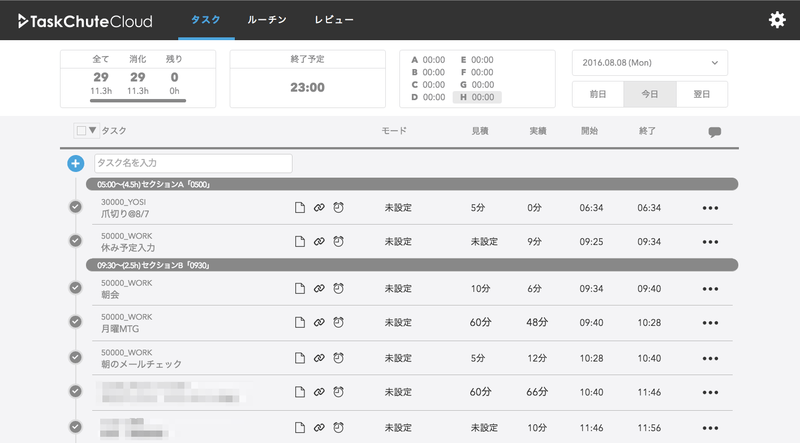The image size is (800, 443).
Task: Click alarm icon in the 11:46–11:56 task row
Action: point(338,427)
